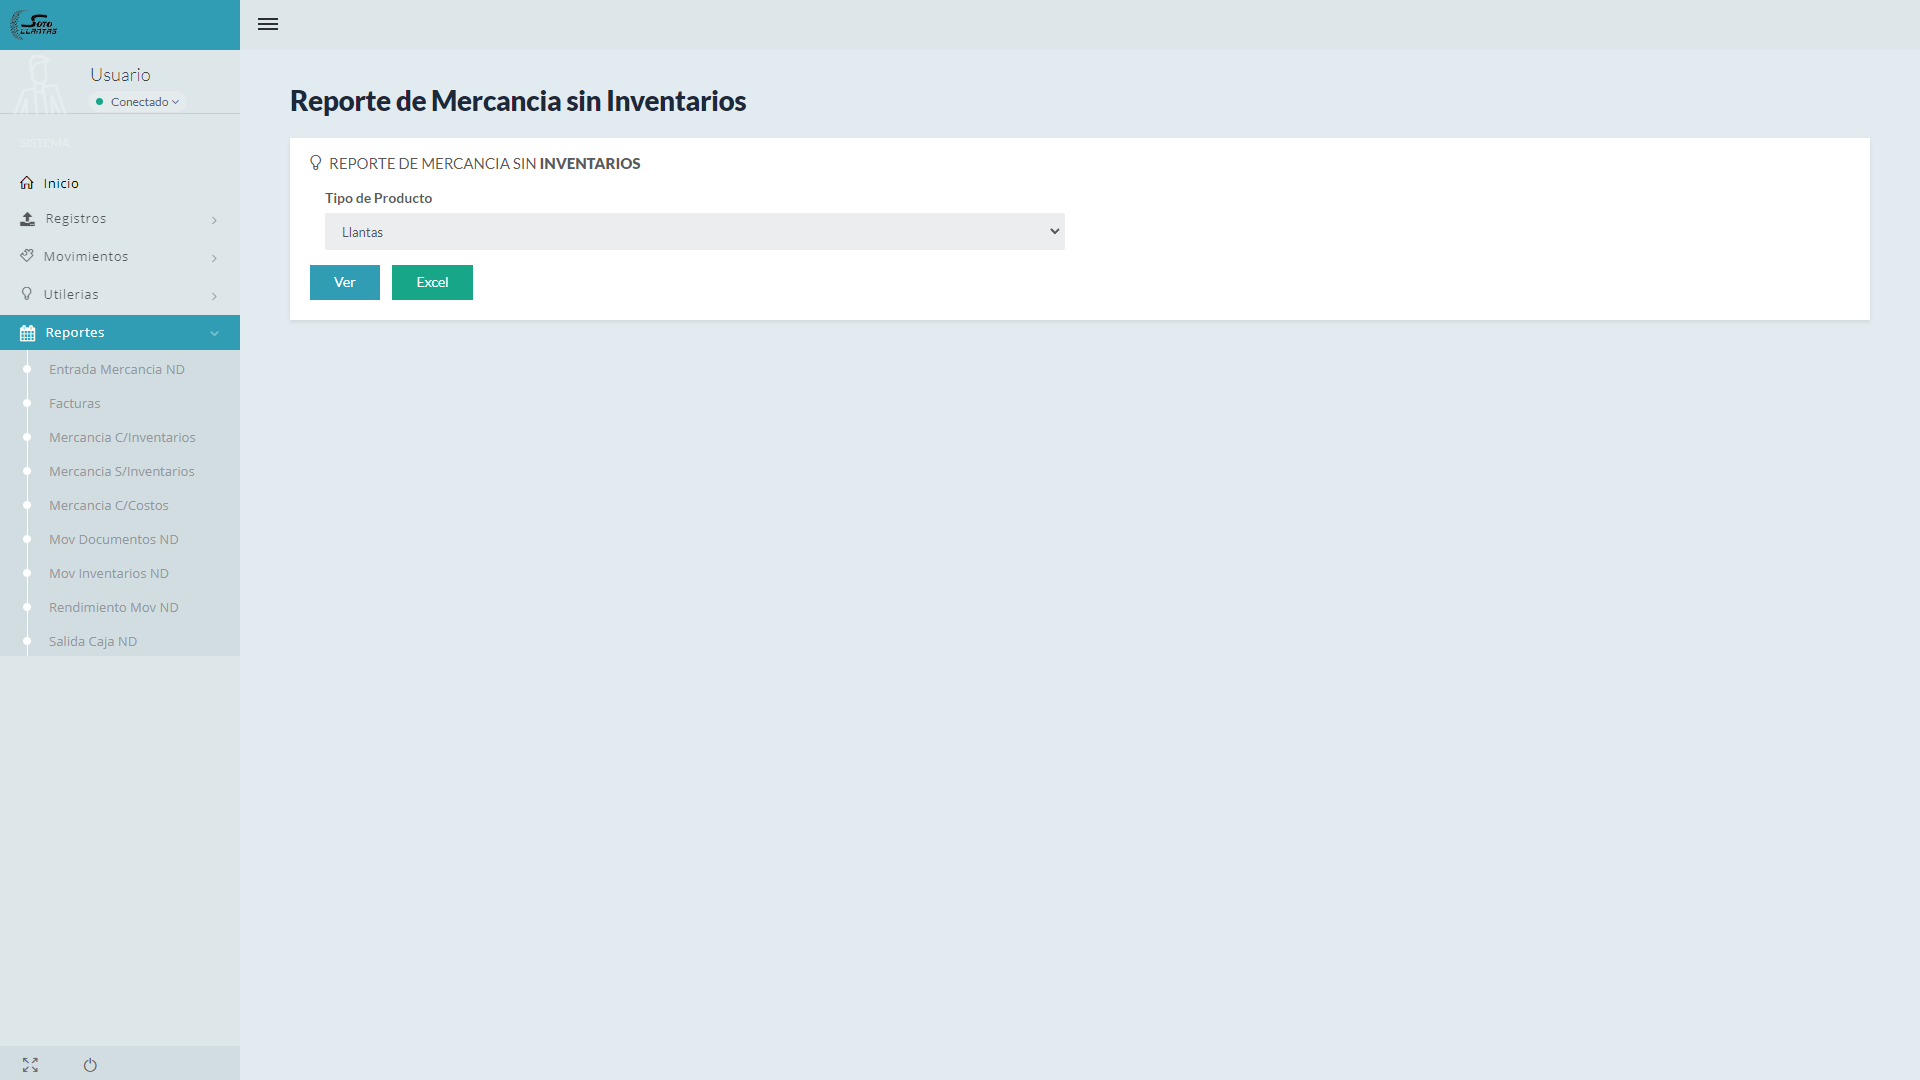The width and height of the screenshot is (1920, 1080).
Task: Open the Conectado status dropdown
Action: pyautogui.click(x=139, y=102)
